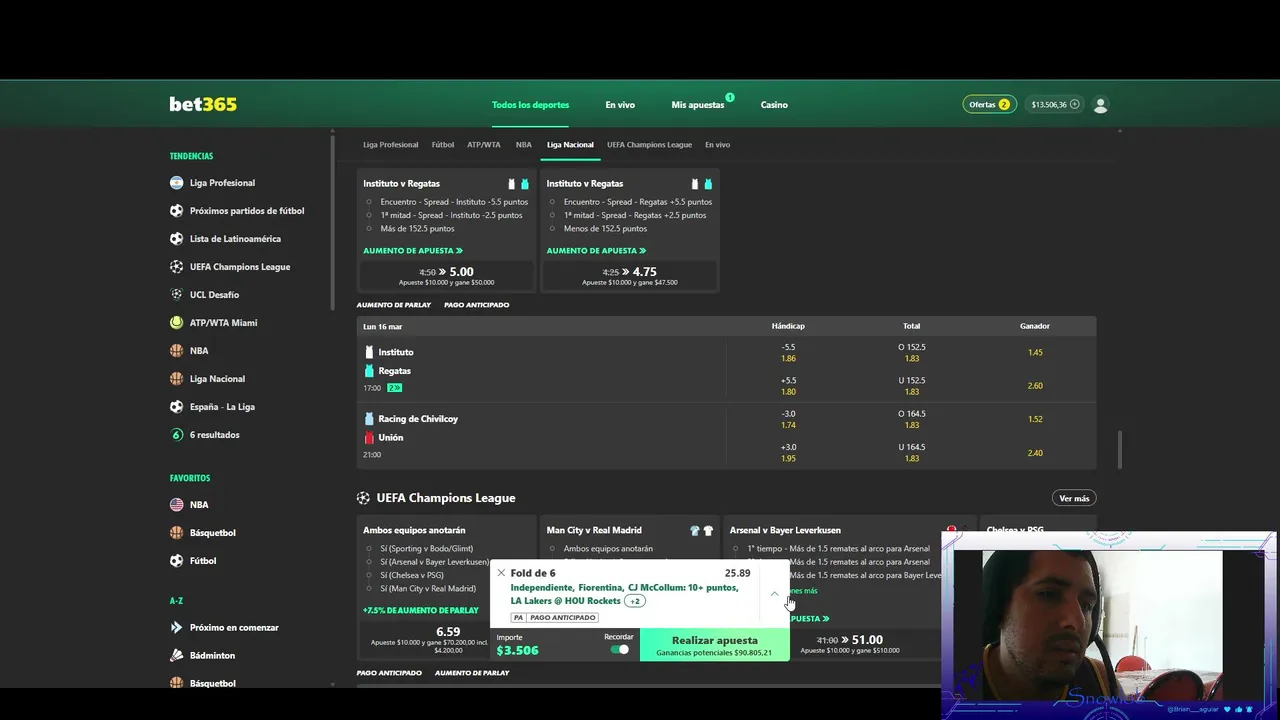Open Liga Profesional in the Tendencias sidebar

click(222, 183)
